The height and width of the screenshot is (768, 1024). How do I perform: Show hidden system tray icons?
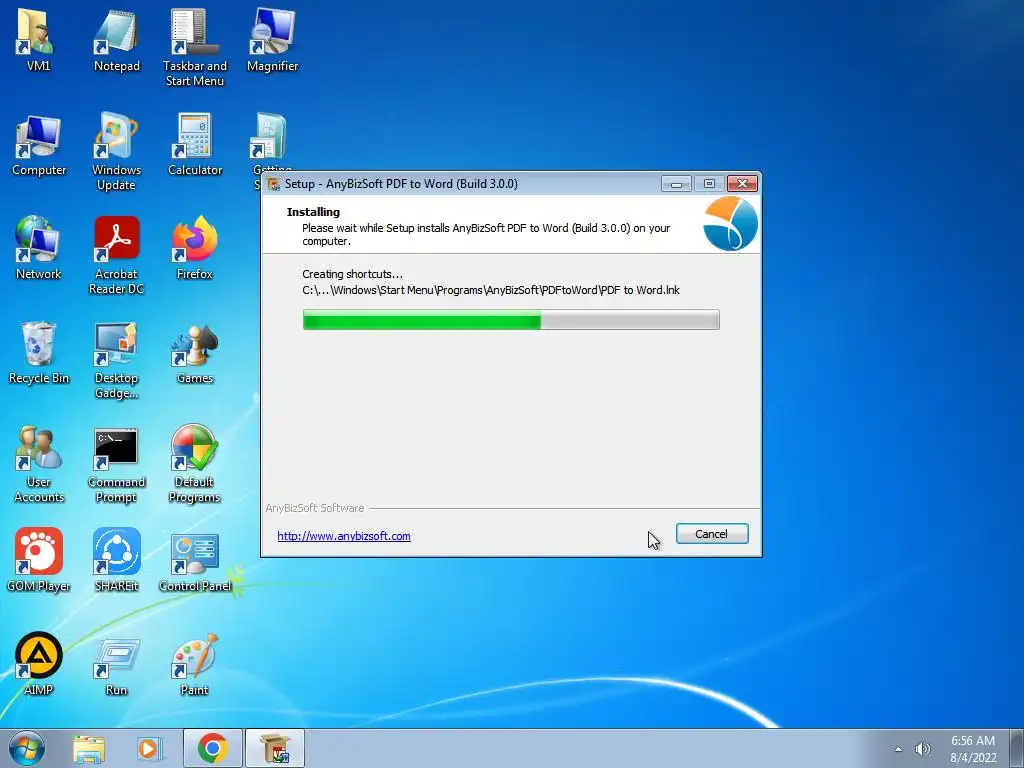899,749
